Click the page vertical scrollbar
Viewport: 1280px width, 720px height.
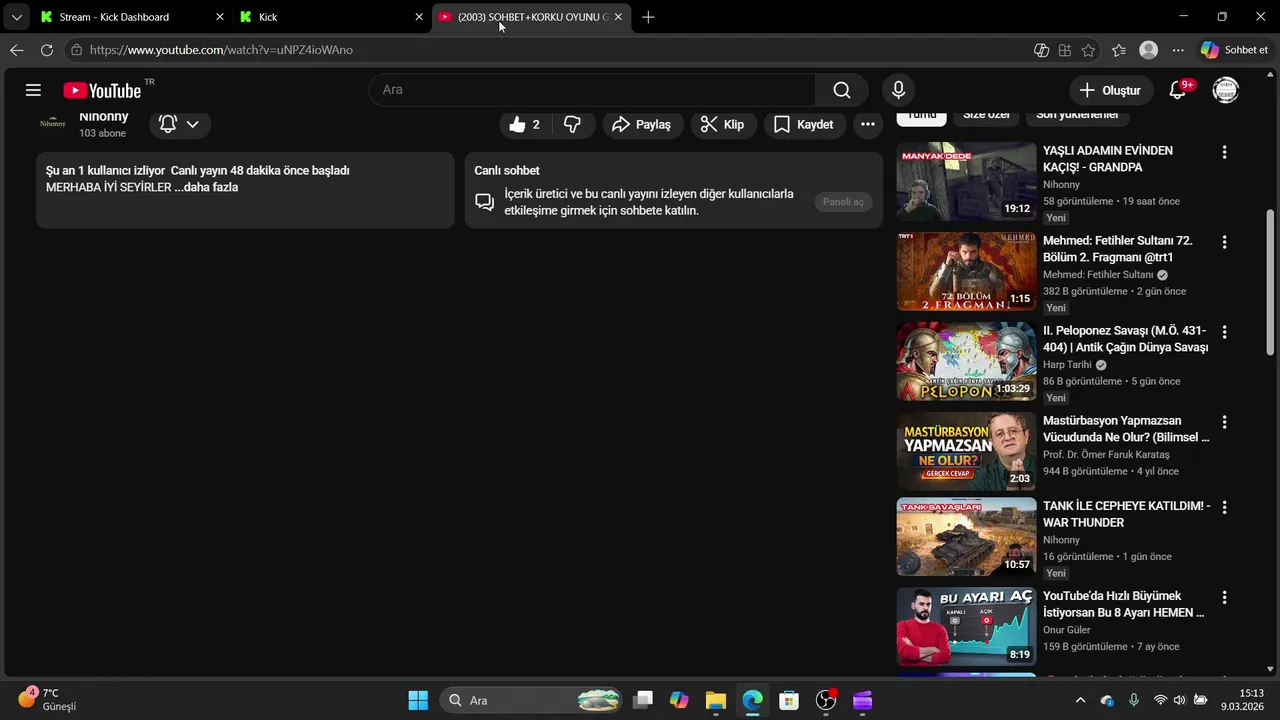[1271, 280]
